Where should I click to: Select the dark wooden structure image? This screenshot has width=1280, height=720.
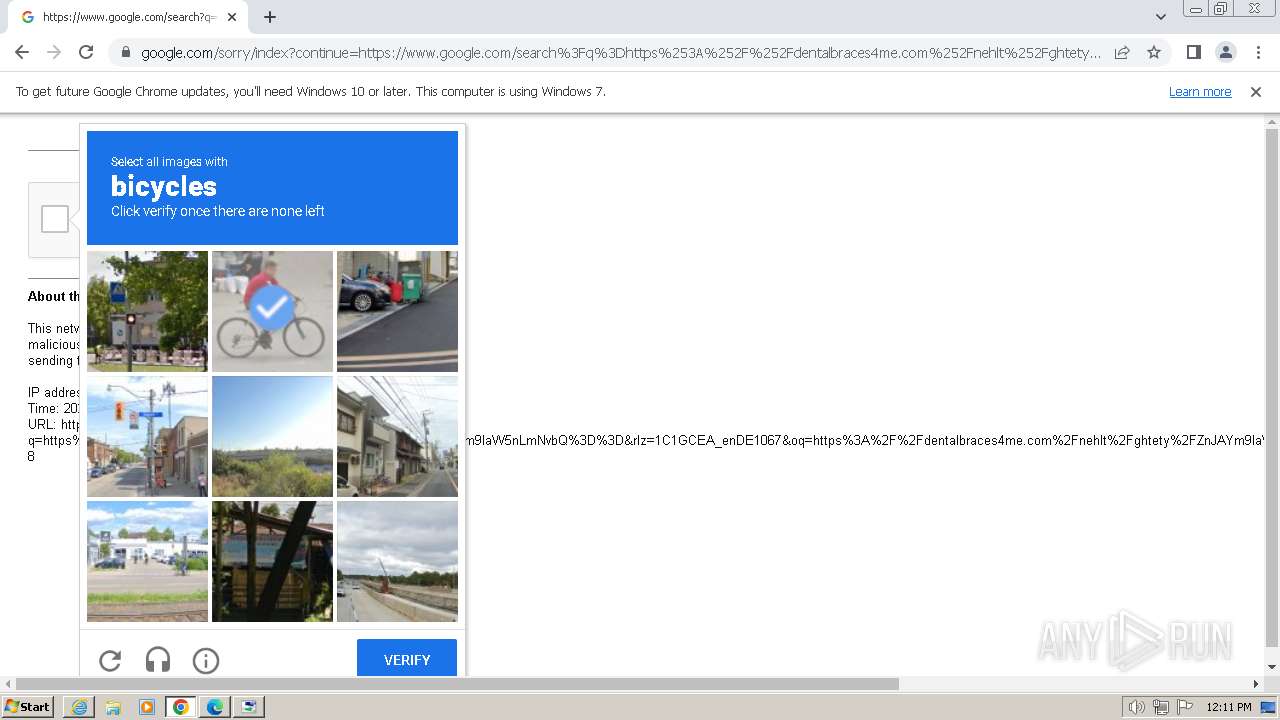(x=272, y=561)
